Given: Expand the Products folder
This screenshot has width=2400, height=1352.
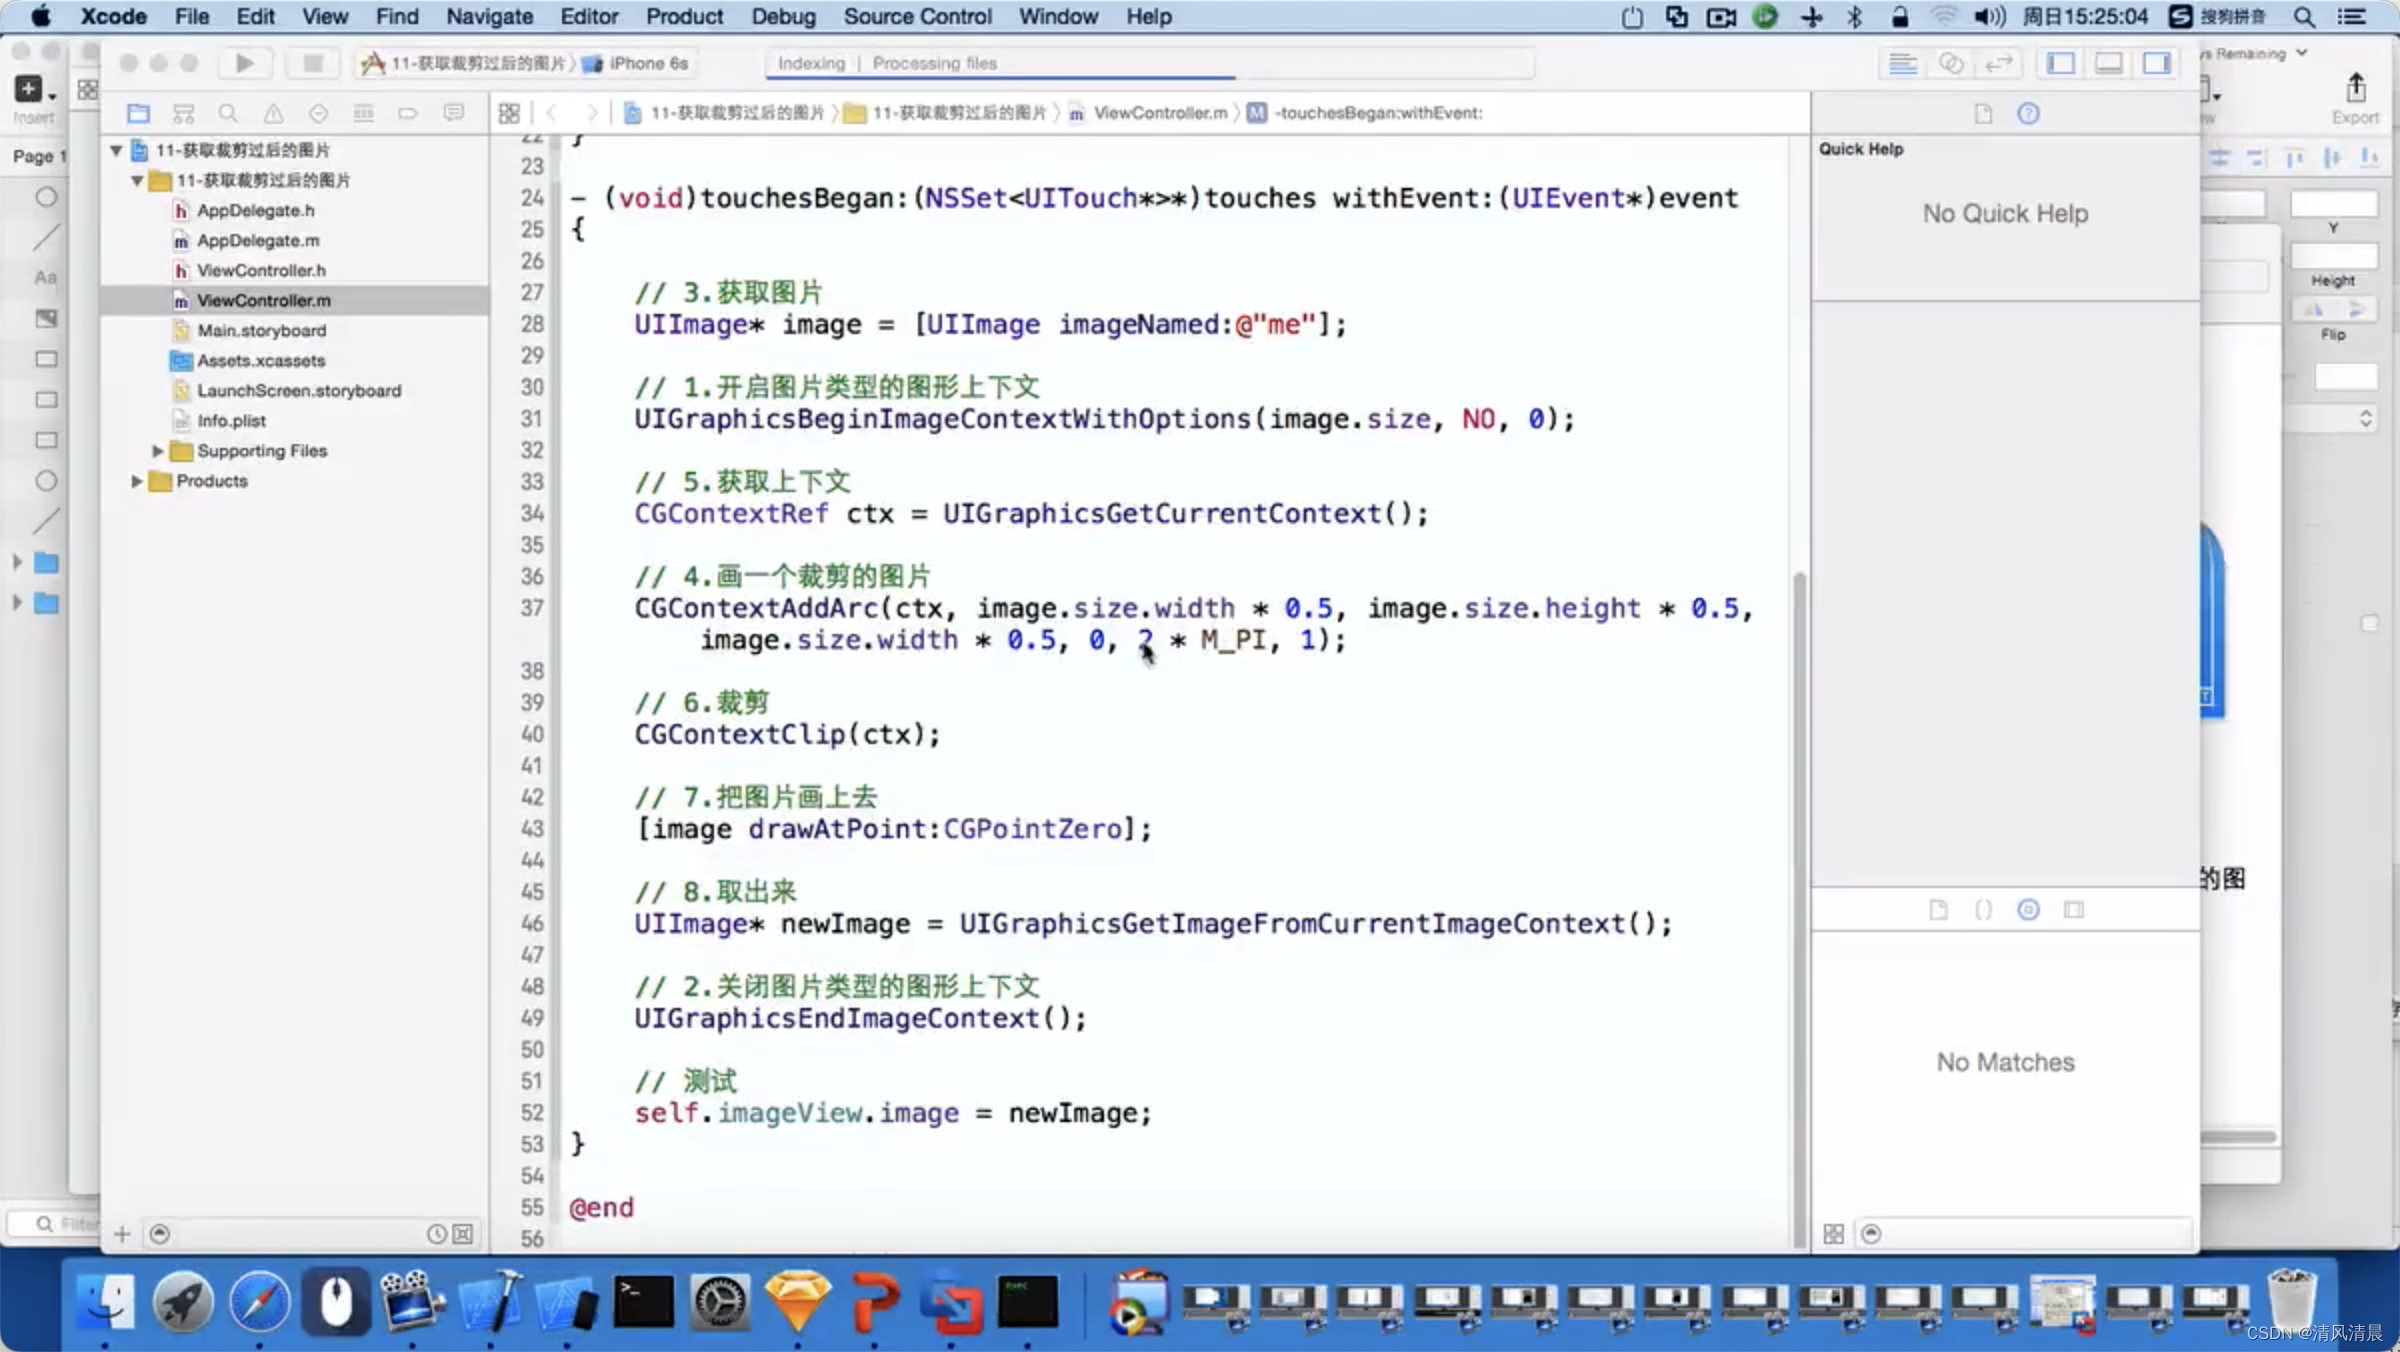Looking at the screenshot, I should click(137, 481).
